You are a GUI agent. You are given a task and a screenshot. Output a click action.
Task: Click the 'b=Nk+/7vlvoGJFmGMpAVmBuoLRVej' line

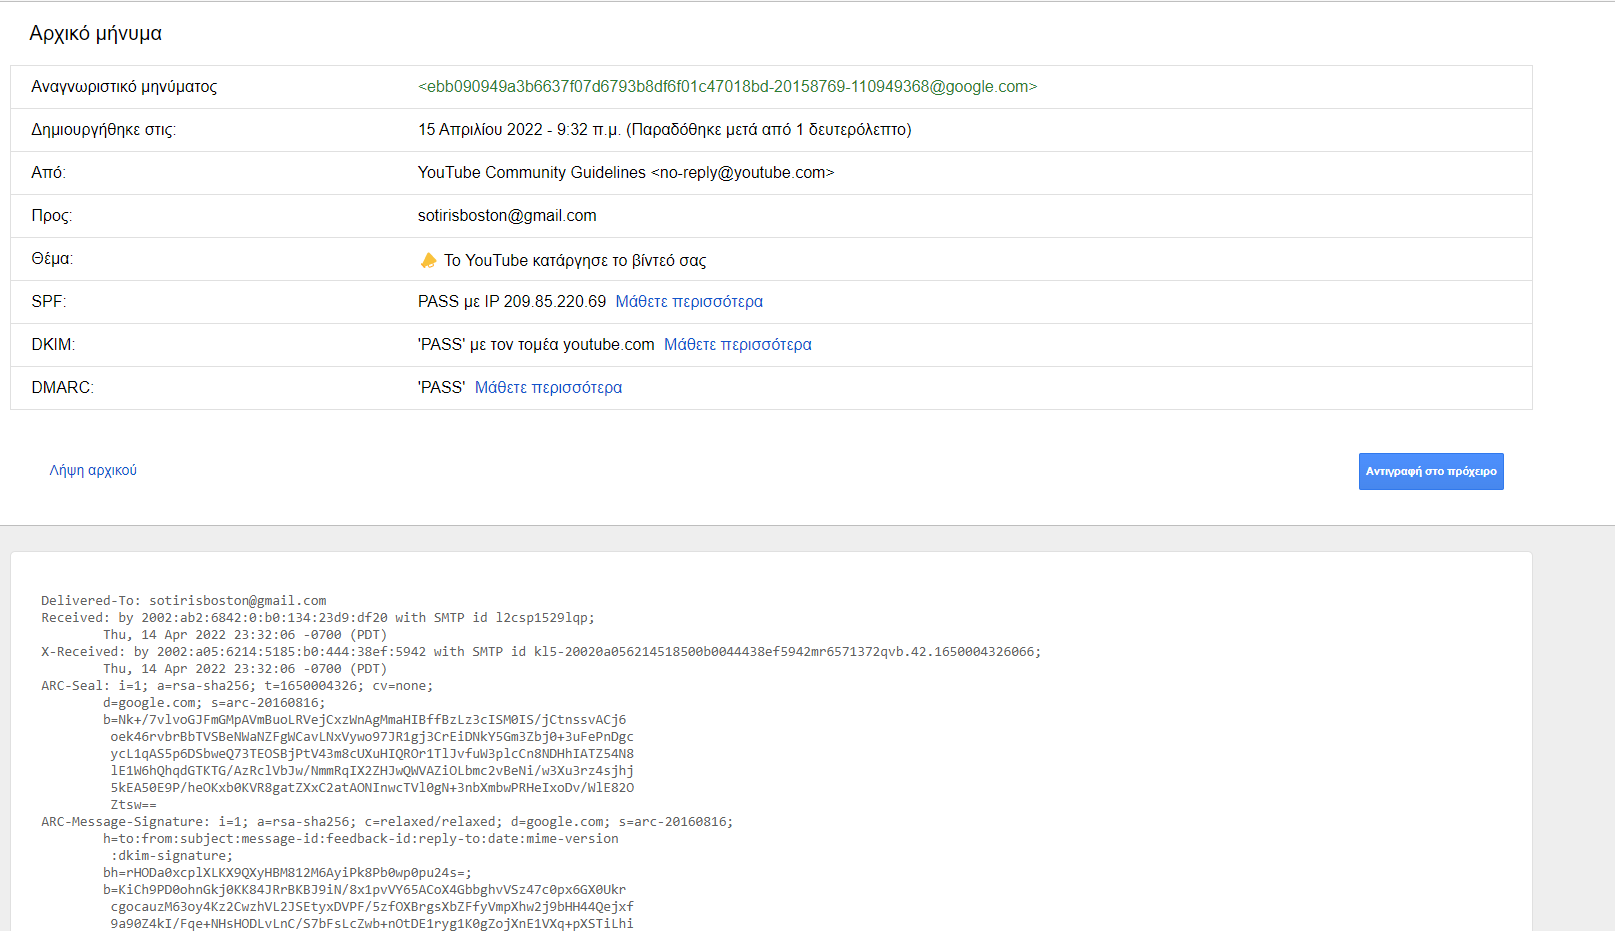click(365, 719)
